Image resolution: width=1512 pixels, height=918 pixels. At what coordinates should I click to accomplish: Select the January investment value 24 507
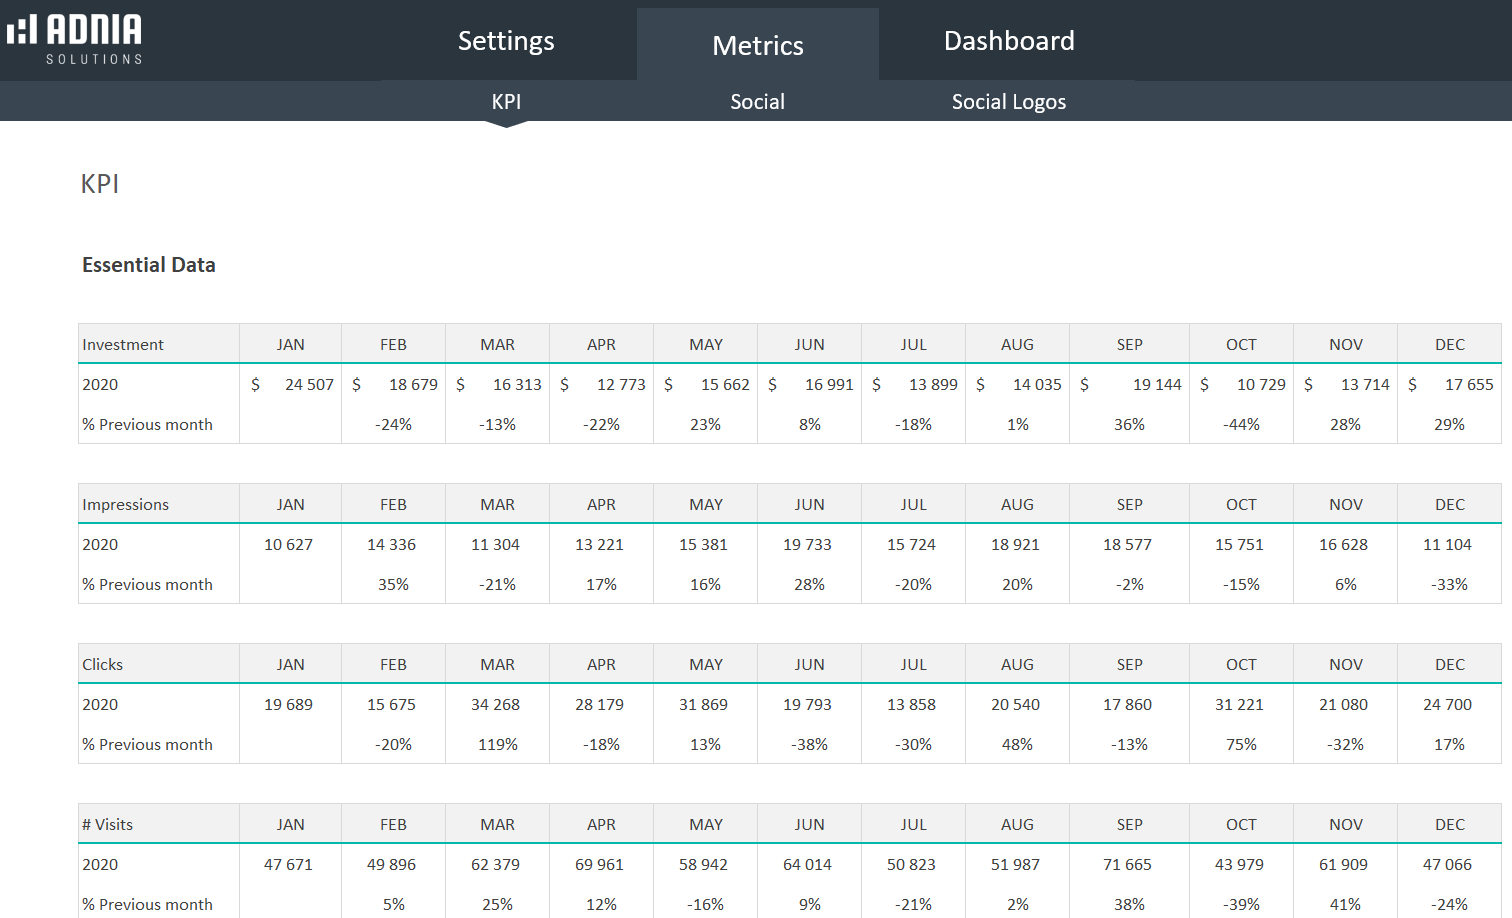pyautogui.click(x=308, y=385)
